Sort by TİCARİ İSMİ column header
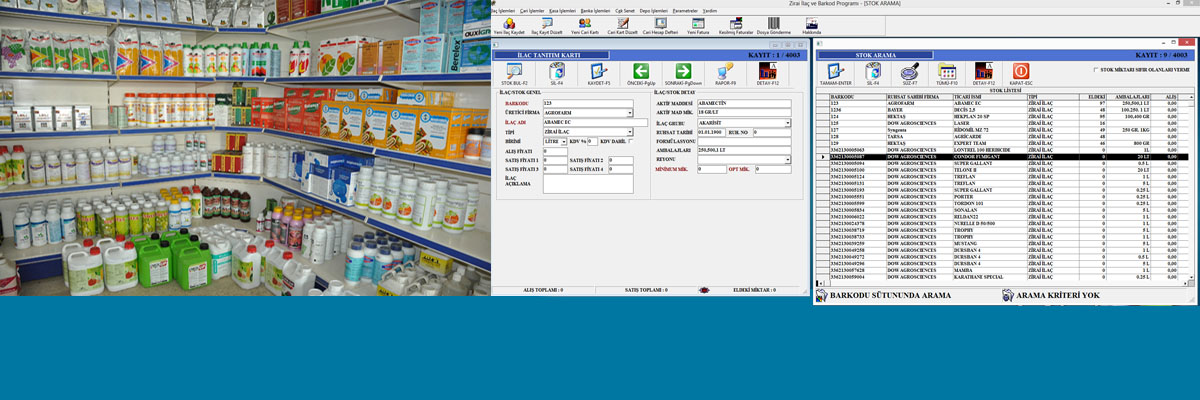This screenshot has height=400, width=1200. (990, 97)
